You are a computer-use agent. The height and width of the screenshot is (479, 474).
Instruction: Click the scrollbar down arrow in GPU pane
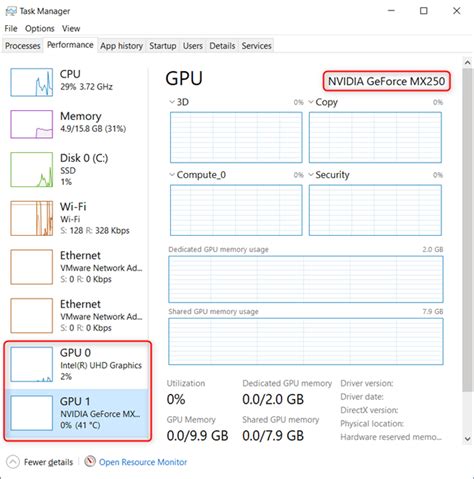pyautogui.click(x=467, y=438)
